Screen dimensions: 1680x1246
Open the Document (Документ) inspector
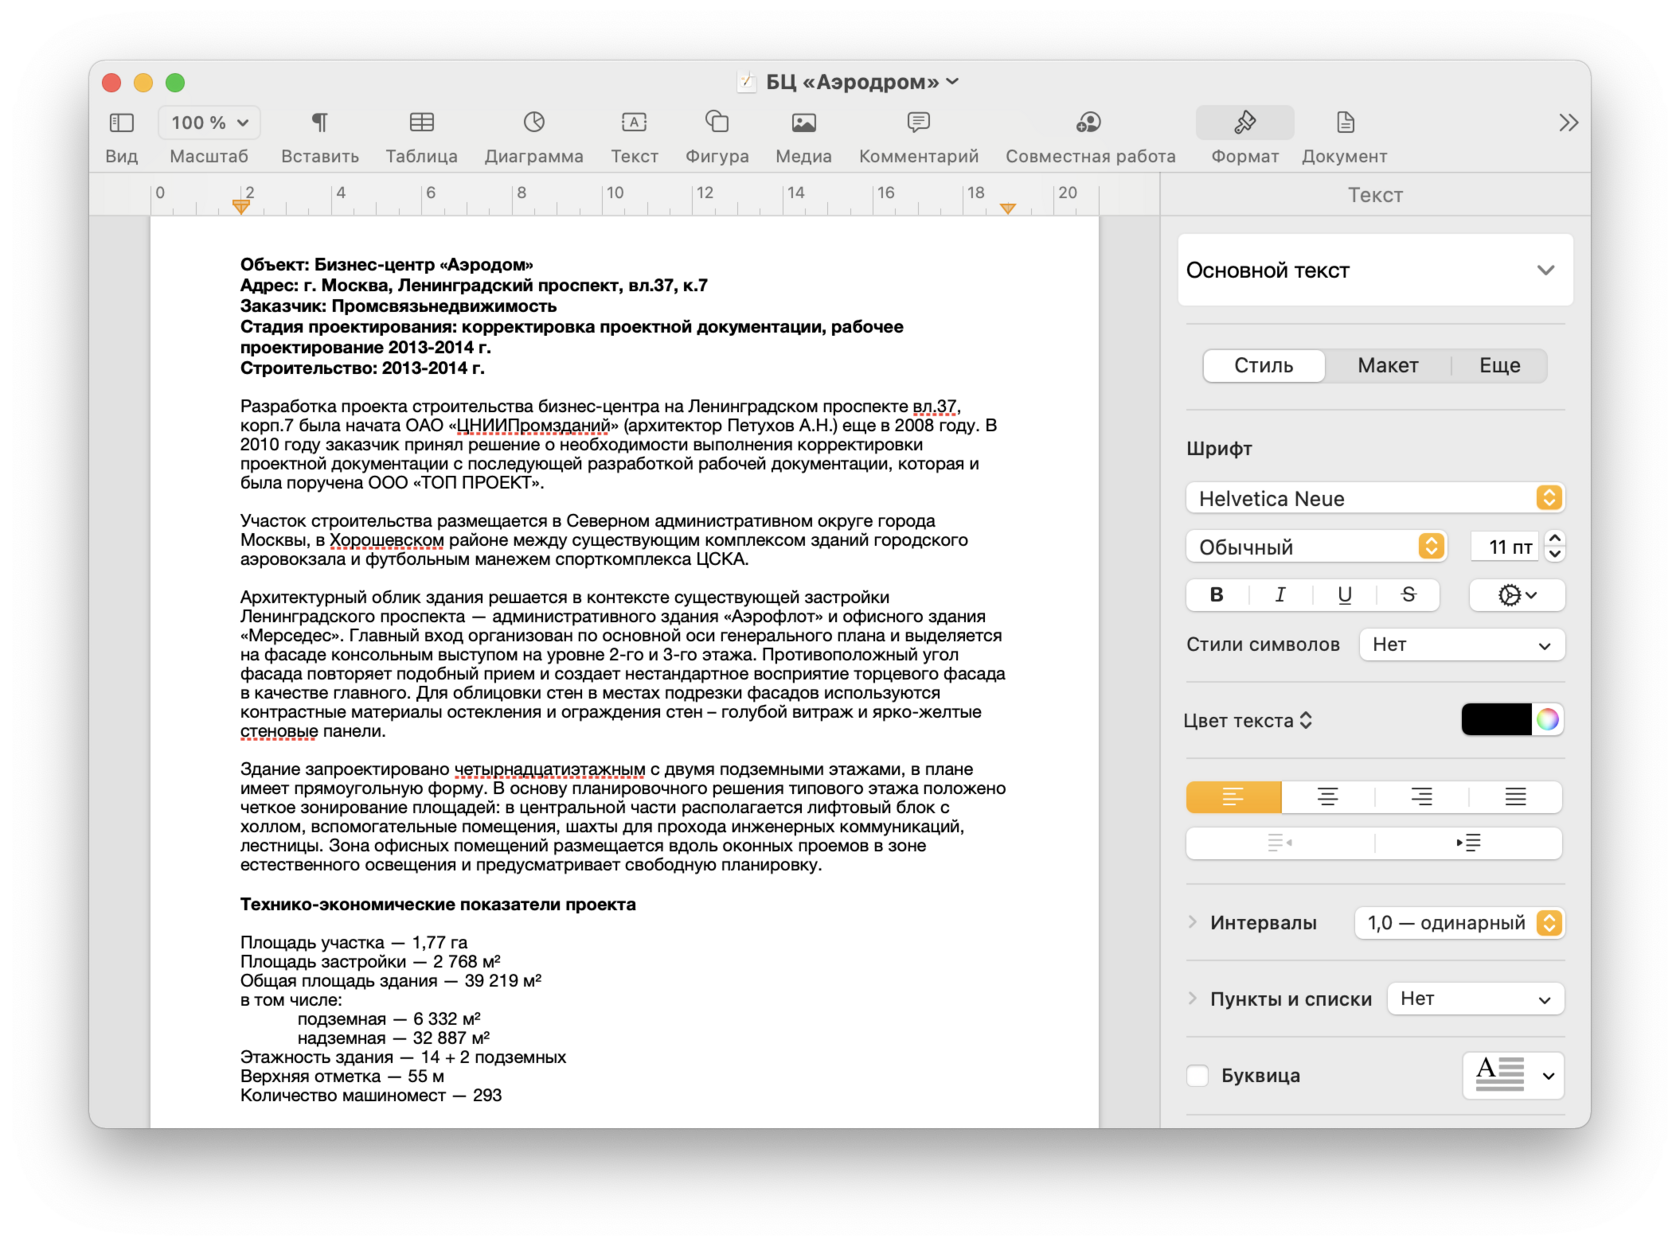click(1345, 123)
